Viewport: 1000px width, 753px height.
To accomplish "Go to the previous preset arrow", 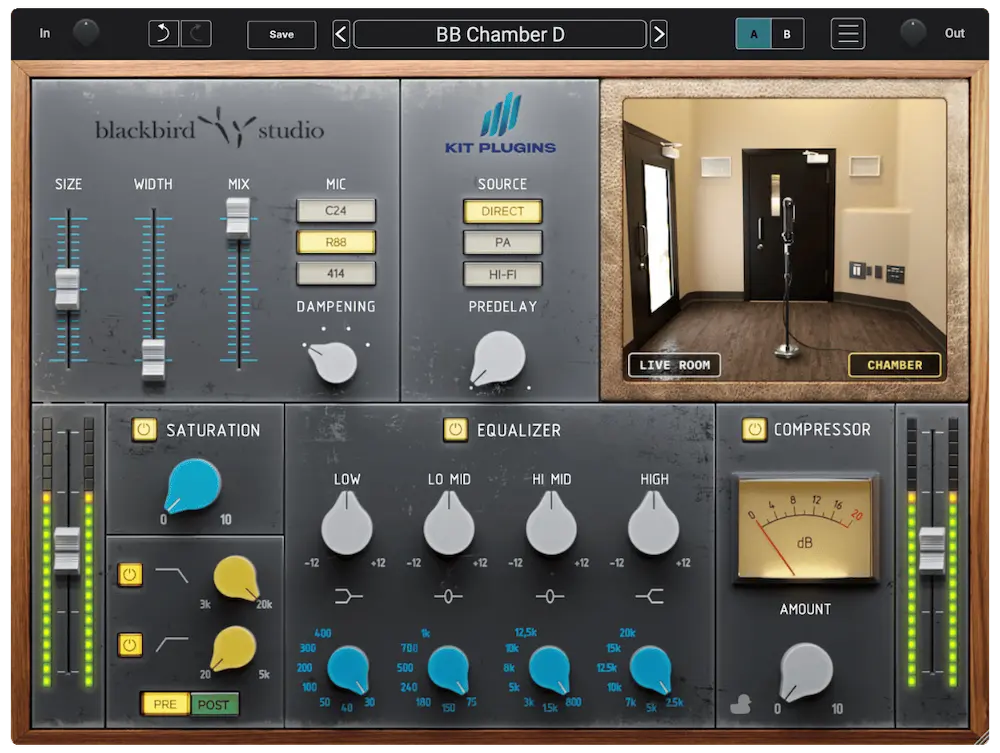I will [x=341, y=34].
